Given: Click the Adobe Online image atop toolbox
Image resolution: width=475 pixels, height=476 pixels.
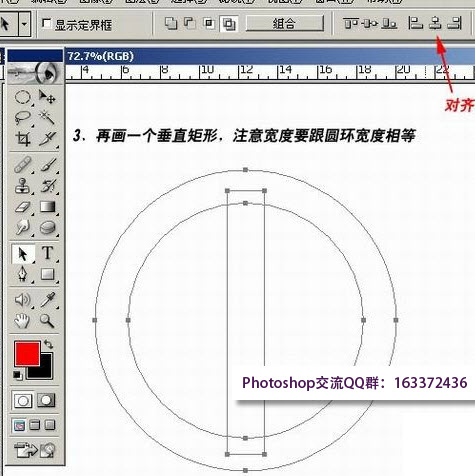Looking at the screenshot, I should 35,72.
